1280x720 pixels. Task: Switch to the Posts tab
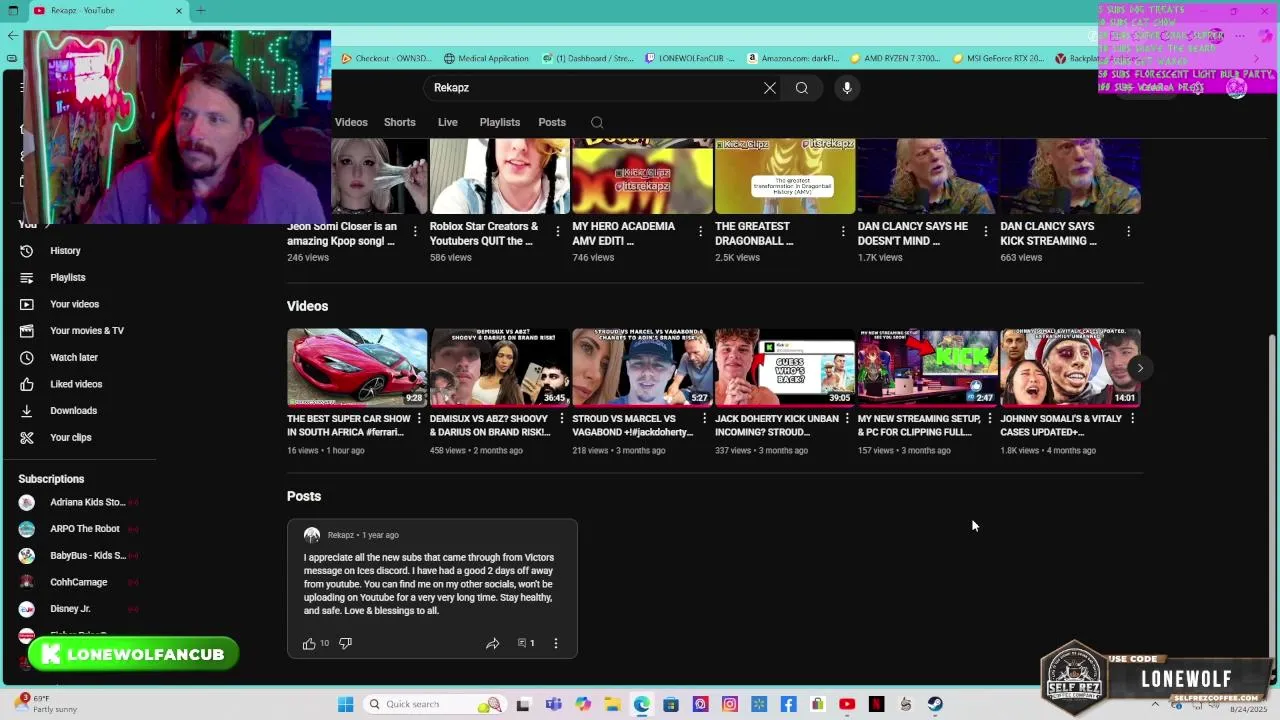tap(552, 122)
